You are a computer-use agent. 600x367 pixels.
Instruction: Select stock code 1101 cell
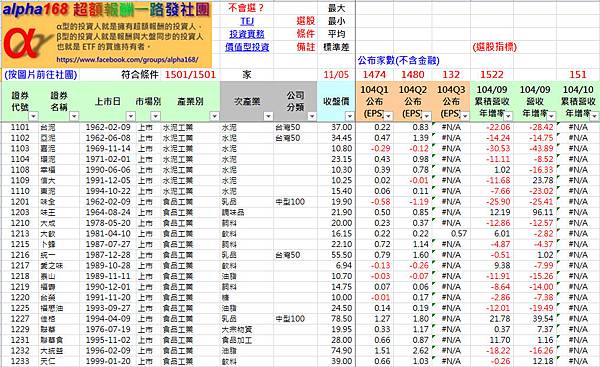tap(20, 127)
